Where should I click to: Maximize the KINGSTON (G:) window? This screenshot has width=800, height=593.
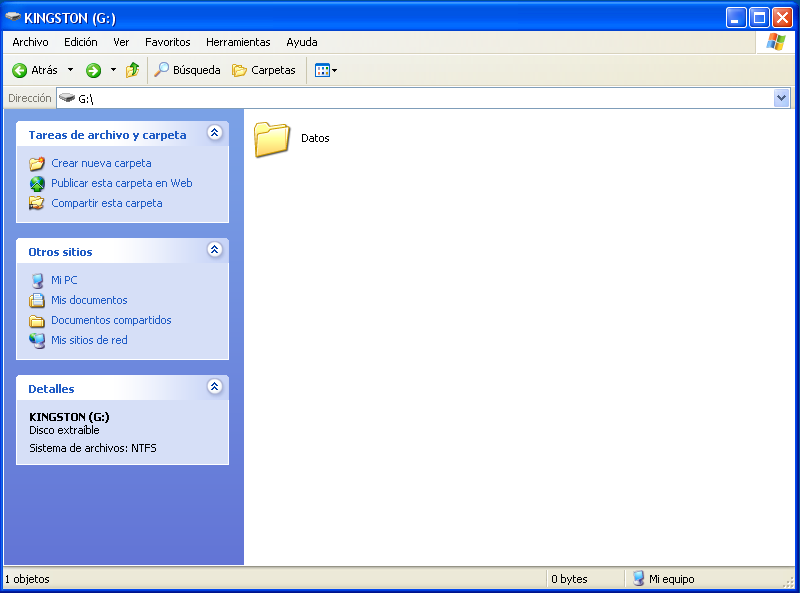coord(759,18)
